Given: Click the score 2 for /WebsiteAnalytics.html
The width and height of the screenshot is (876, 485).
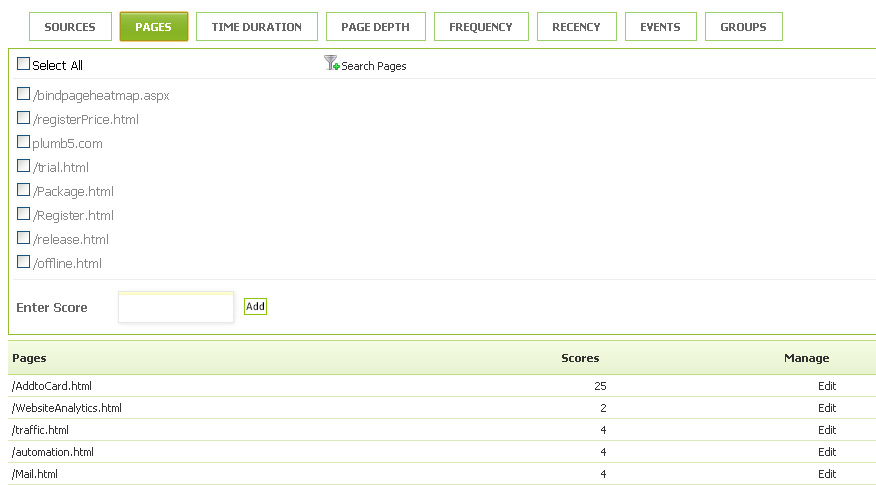Looking at the screenshot, I should pyautogui.click(x=603, y=408).
